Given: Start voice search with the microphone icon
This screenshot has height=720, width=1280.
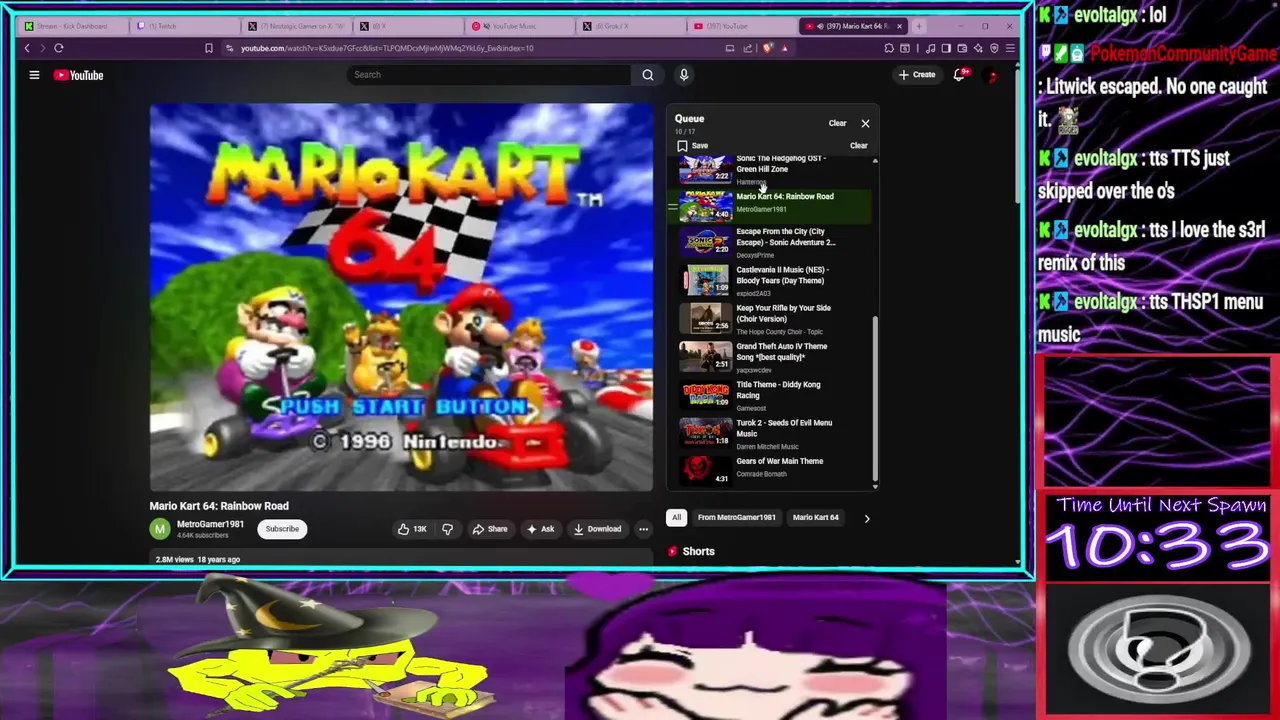Looking at the screenshot, I should click(684, 75).
